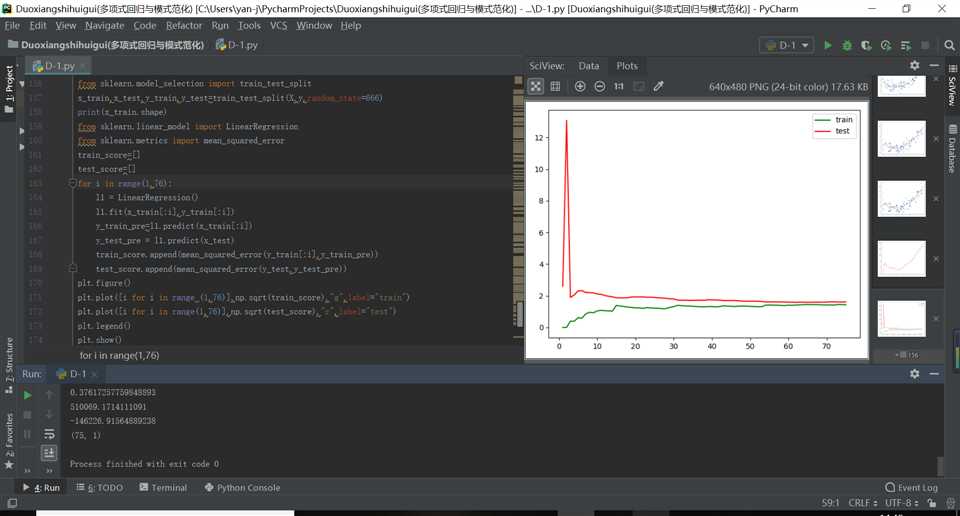Viewport: 960px width, 516px height.
Task: Open the Favorites side tool window
Action: click(x=9, y=441)
